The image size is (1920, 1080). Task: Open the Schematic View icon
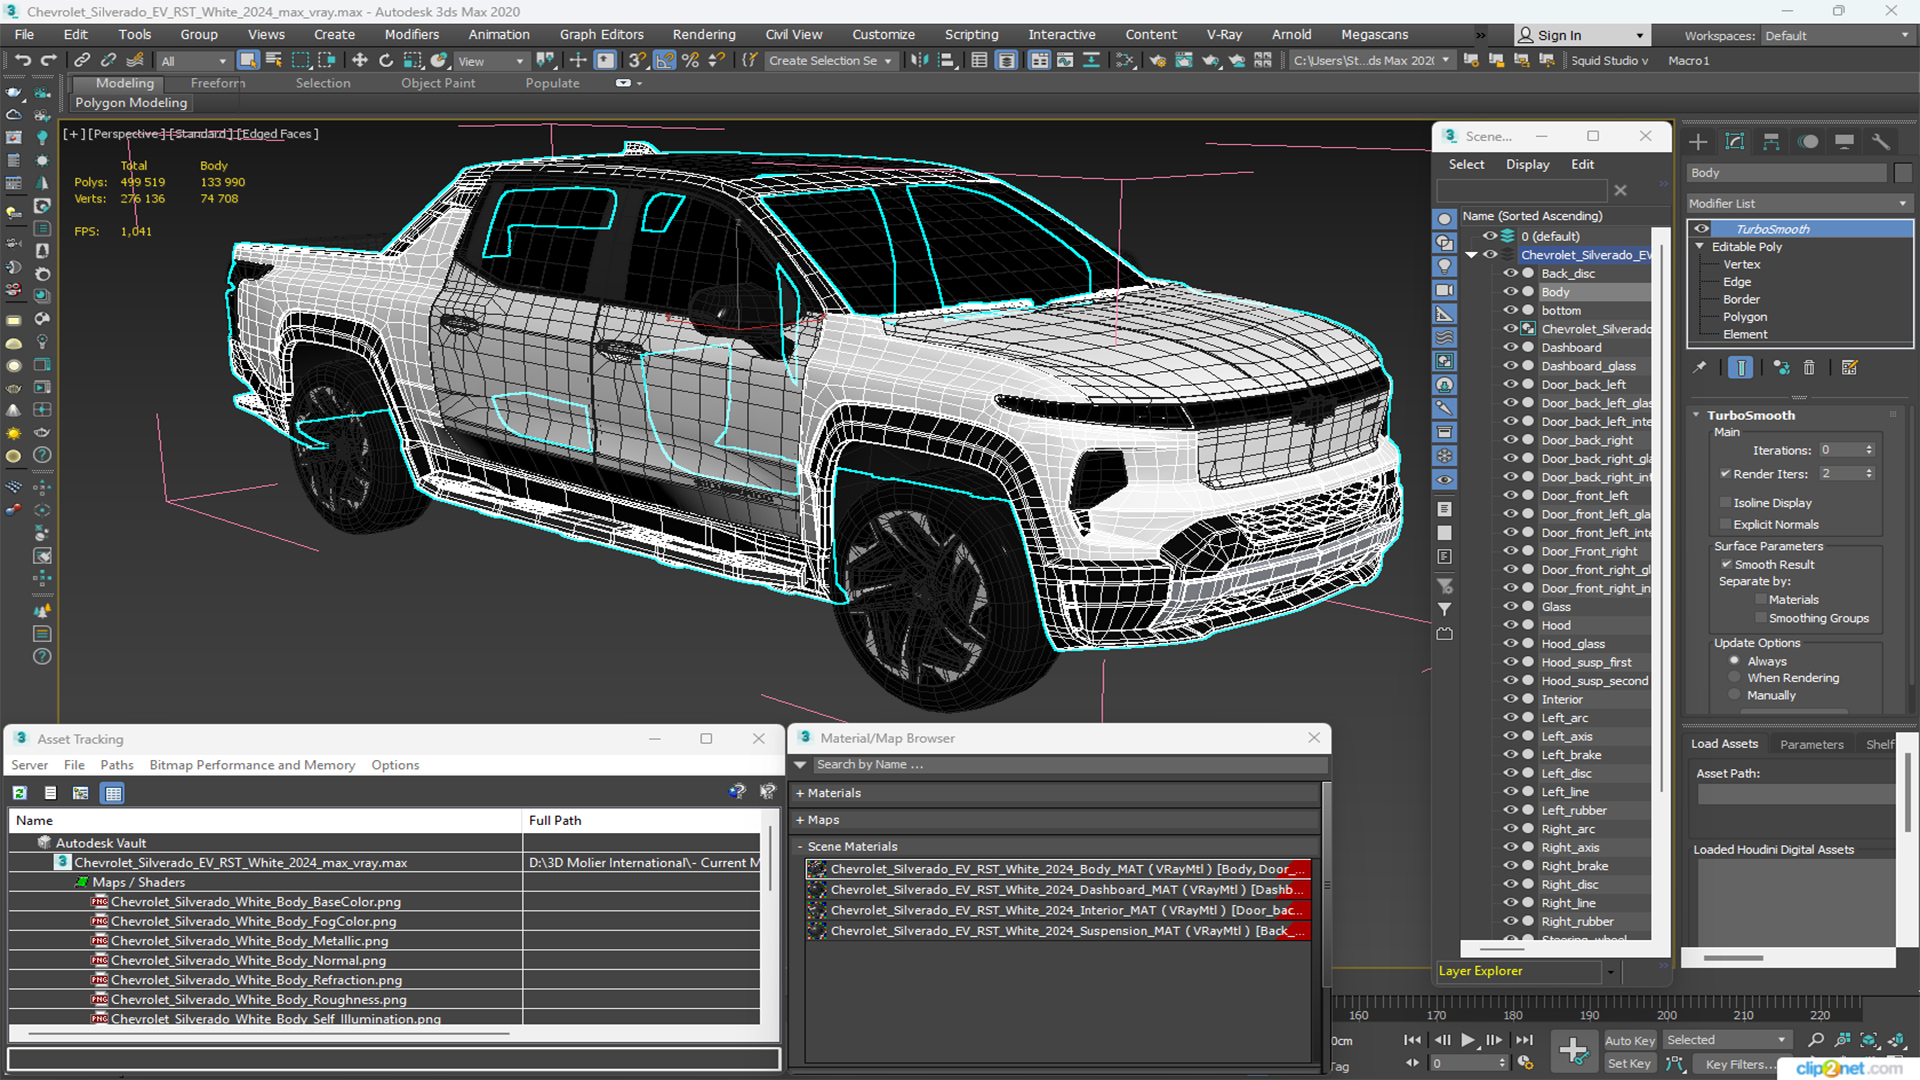tap(1125, 61)
